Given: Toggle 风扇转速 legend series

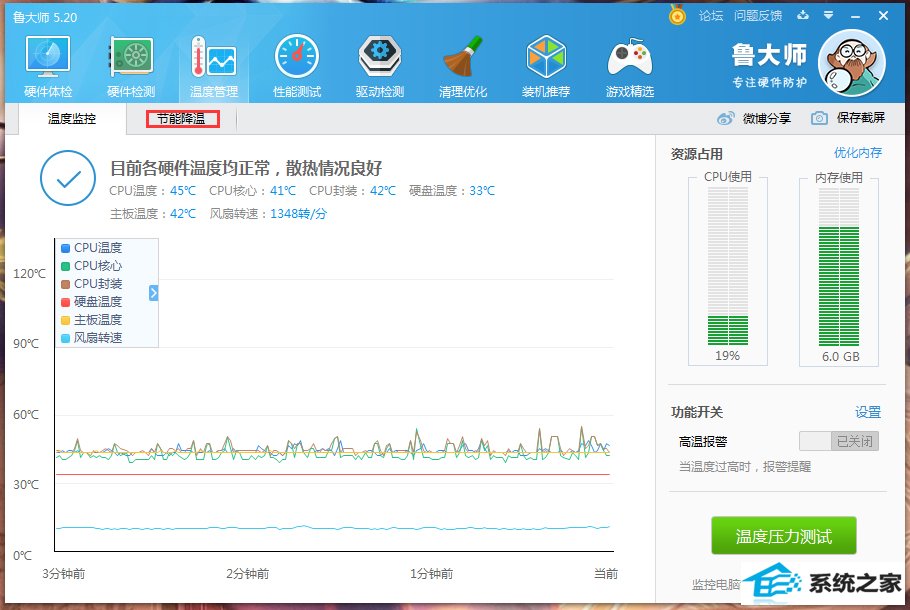Looking at the screenshot, I should [91, 338].
